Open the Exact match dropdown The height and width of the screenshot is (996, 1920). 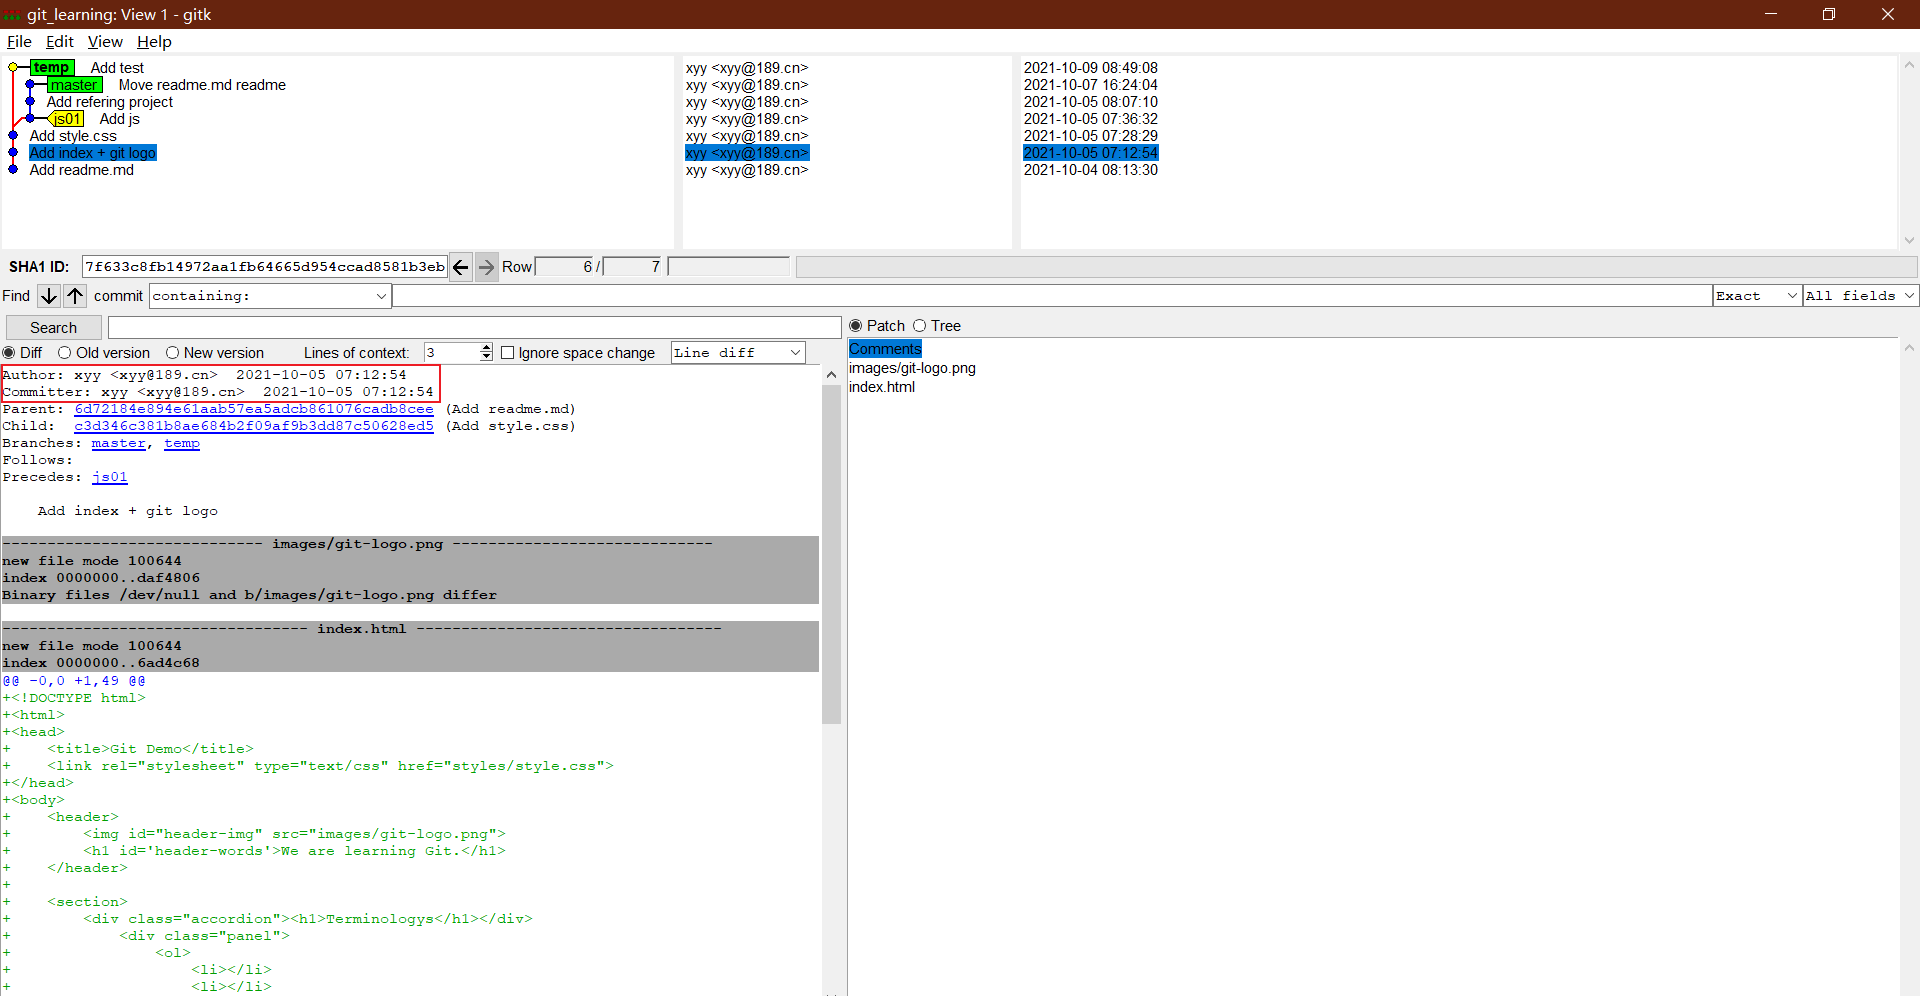(x=1757, y=296)
